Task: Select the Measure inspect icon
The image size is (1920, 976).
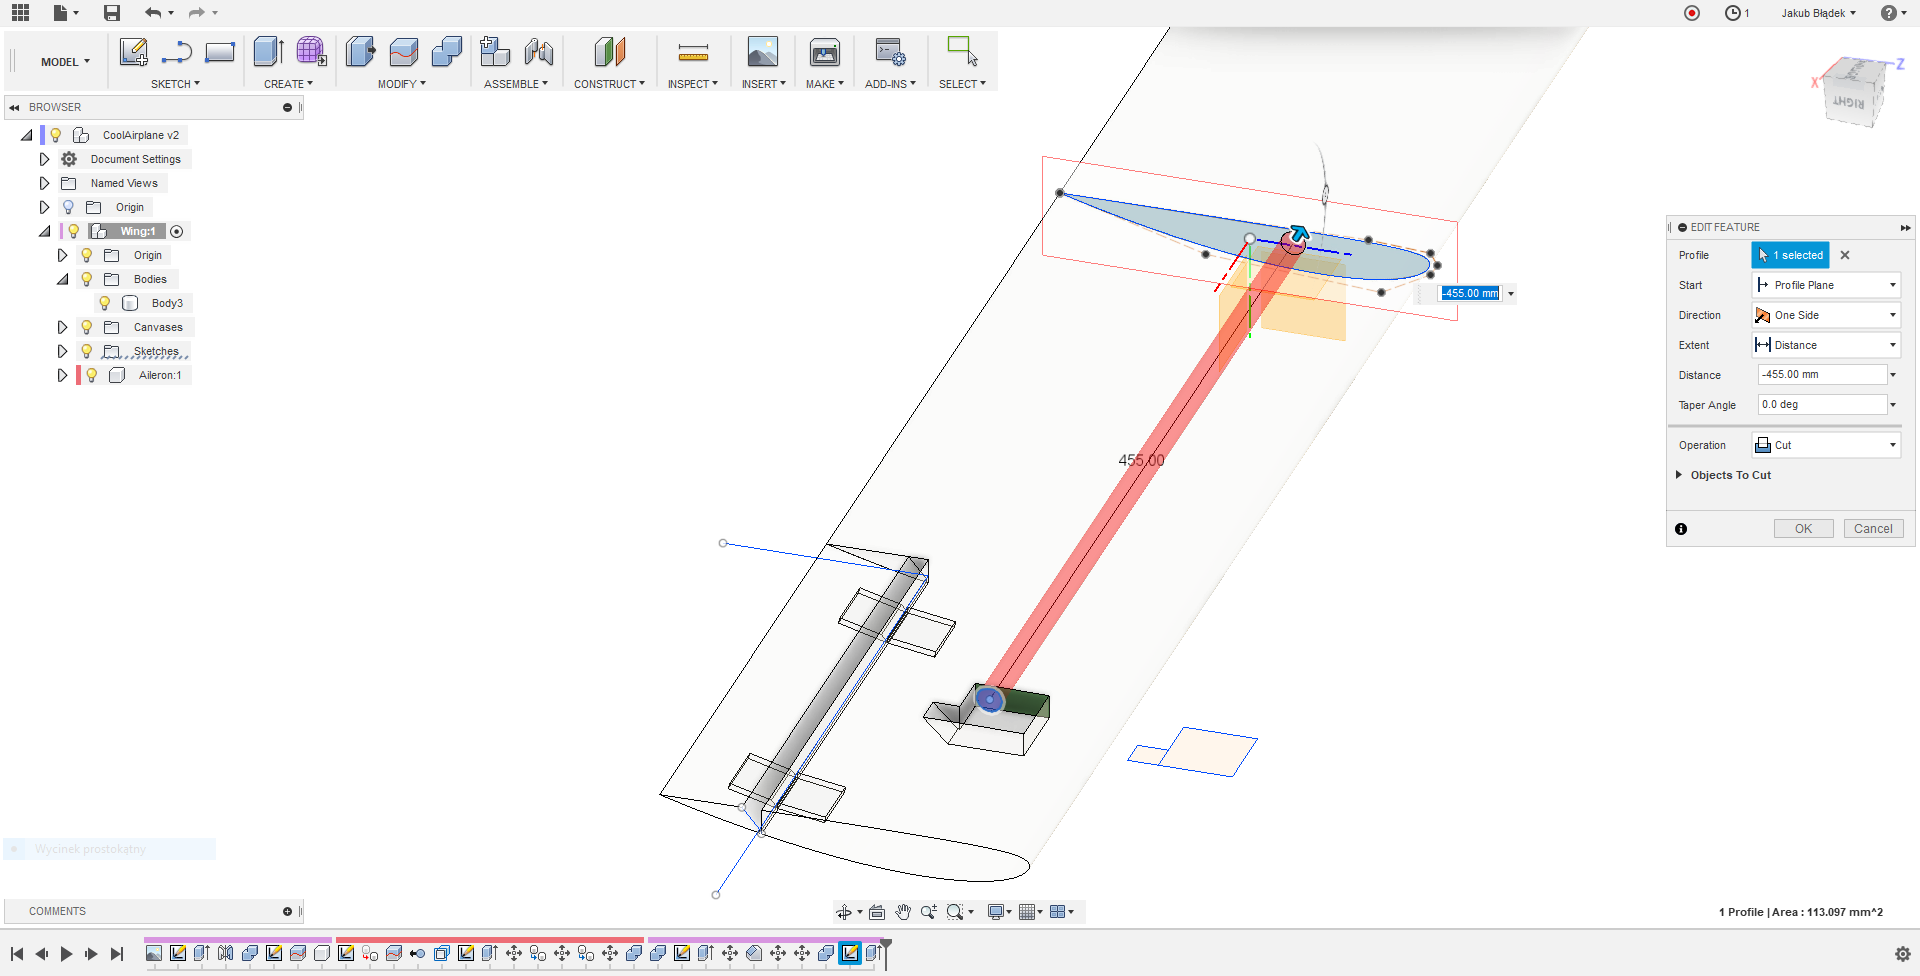Action: coord(693,52)
